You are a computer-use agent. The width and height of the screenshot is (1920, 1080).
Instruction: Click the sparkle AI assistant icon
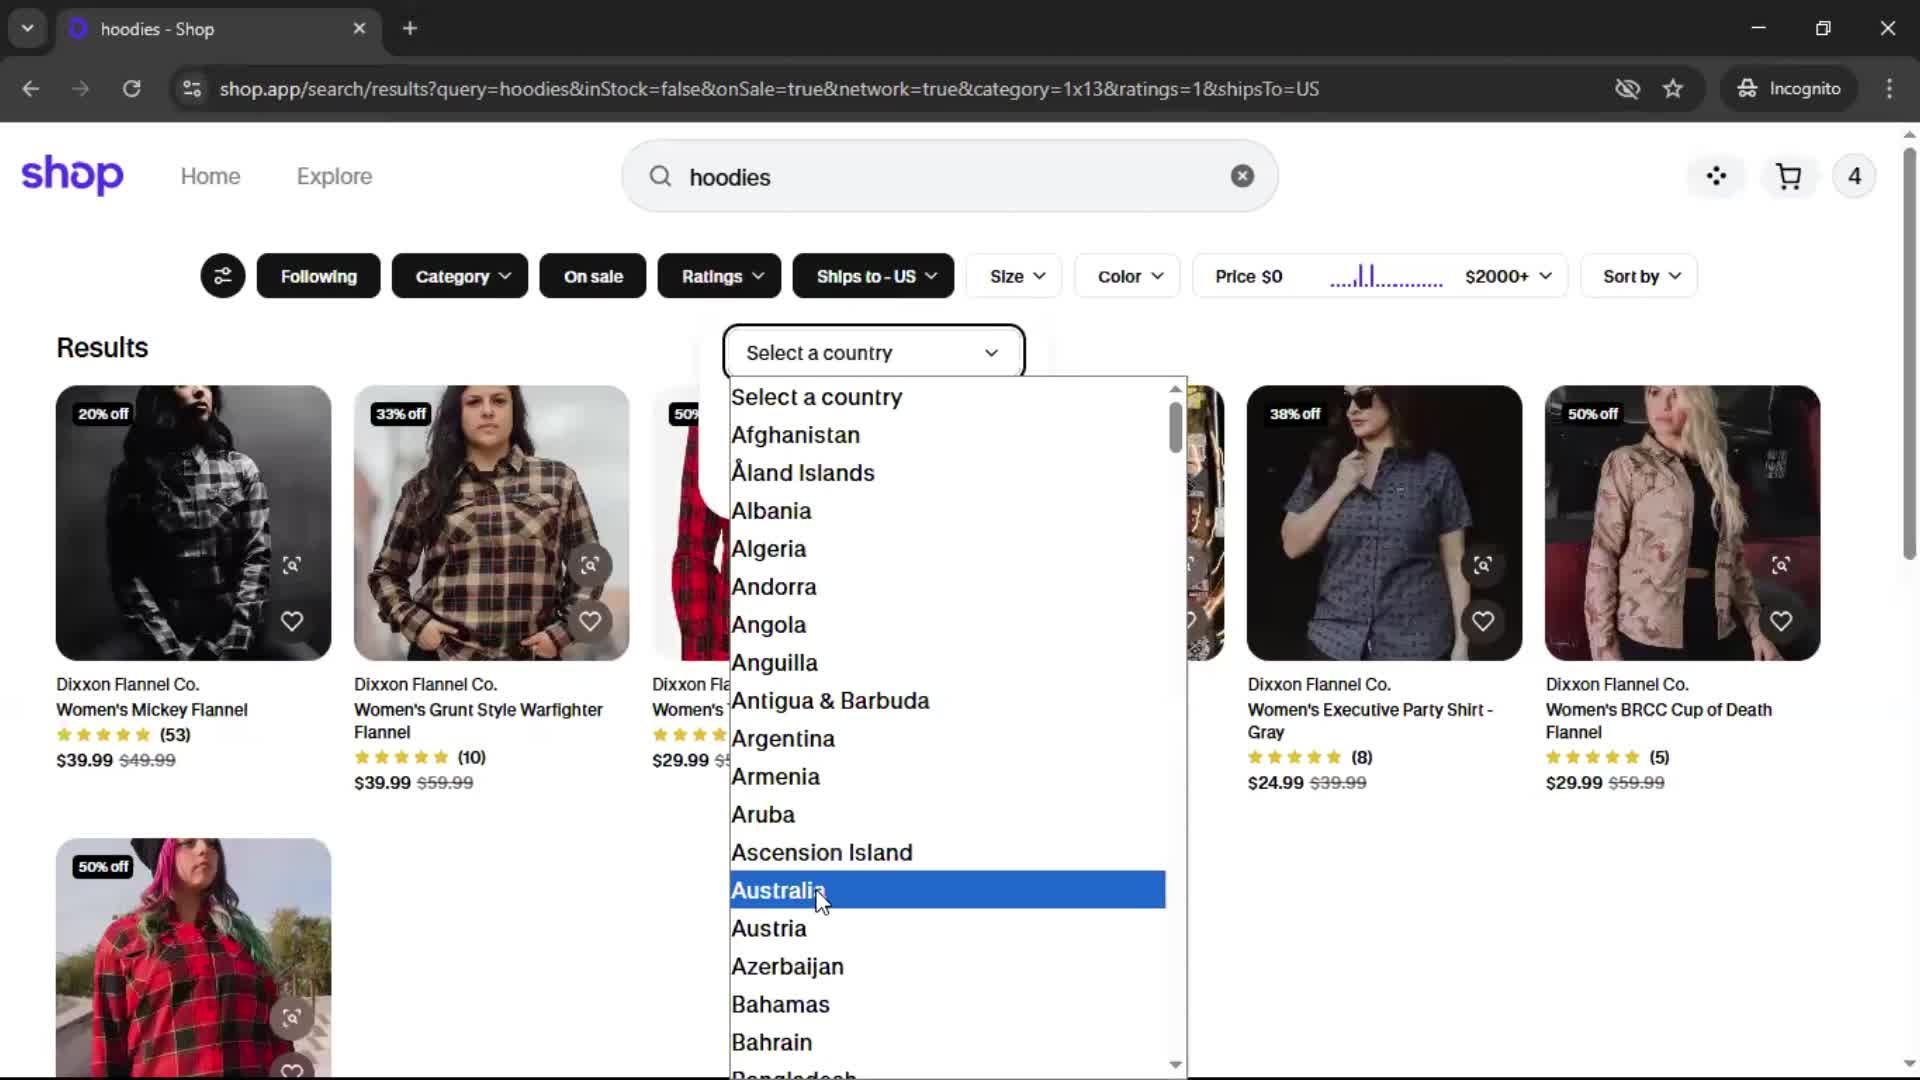(x=1716, y=177)
